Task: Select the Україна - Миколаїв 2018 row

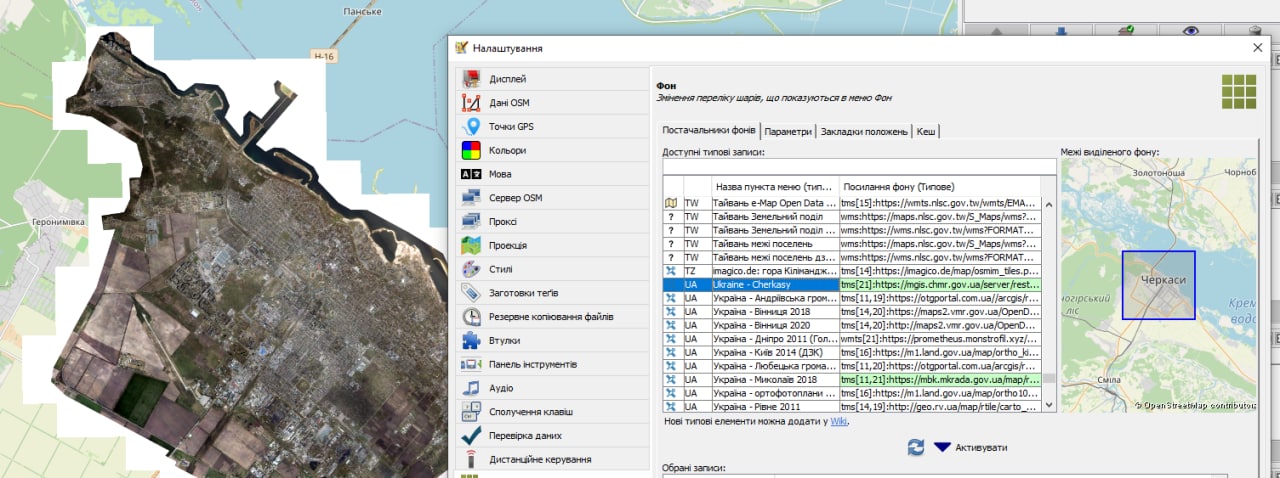Action: (852, 380)
